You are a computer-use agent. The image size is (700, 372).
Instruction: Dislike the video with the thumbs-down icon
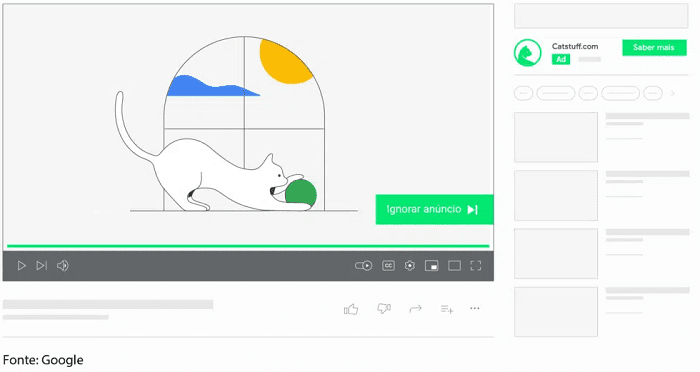[x=384, y=308]
